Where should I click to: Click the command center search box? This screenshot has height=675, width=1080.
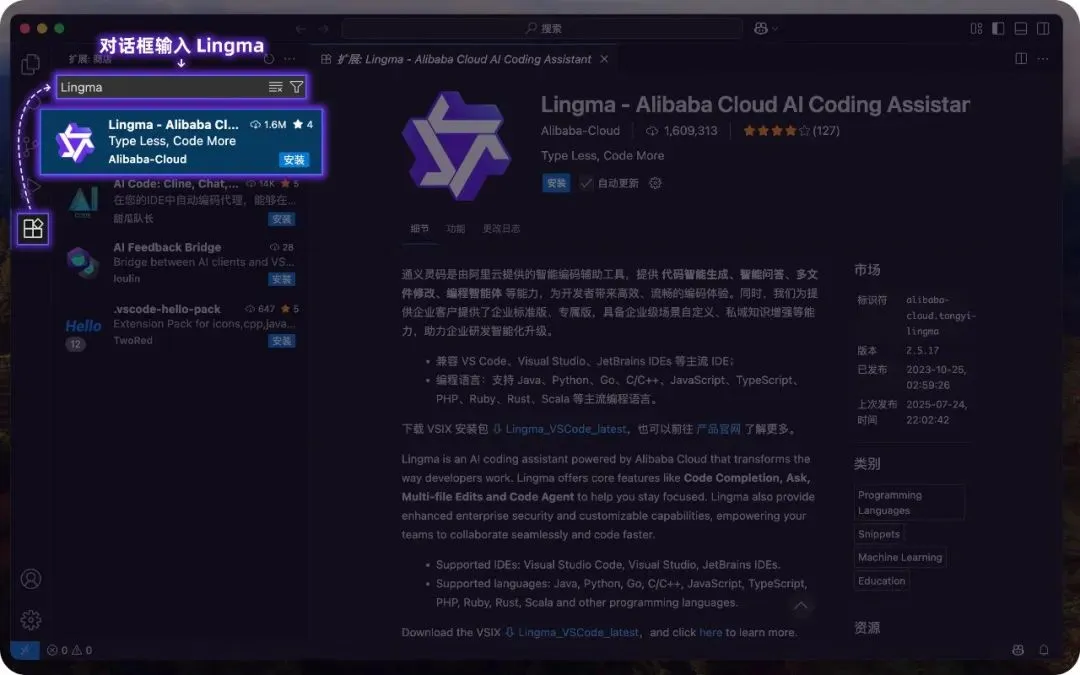tap(542, 28)
